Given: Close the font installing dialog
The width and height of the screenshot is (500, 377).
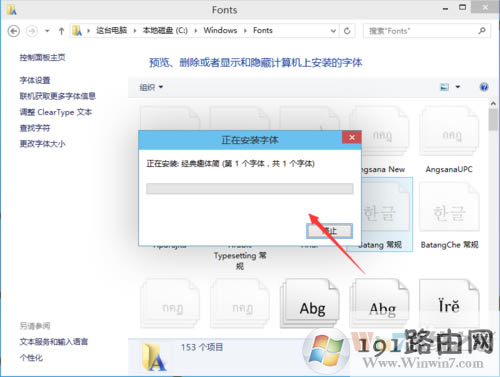Looking at the screenshot, I should pyautogui.click(x=352, y=137).
